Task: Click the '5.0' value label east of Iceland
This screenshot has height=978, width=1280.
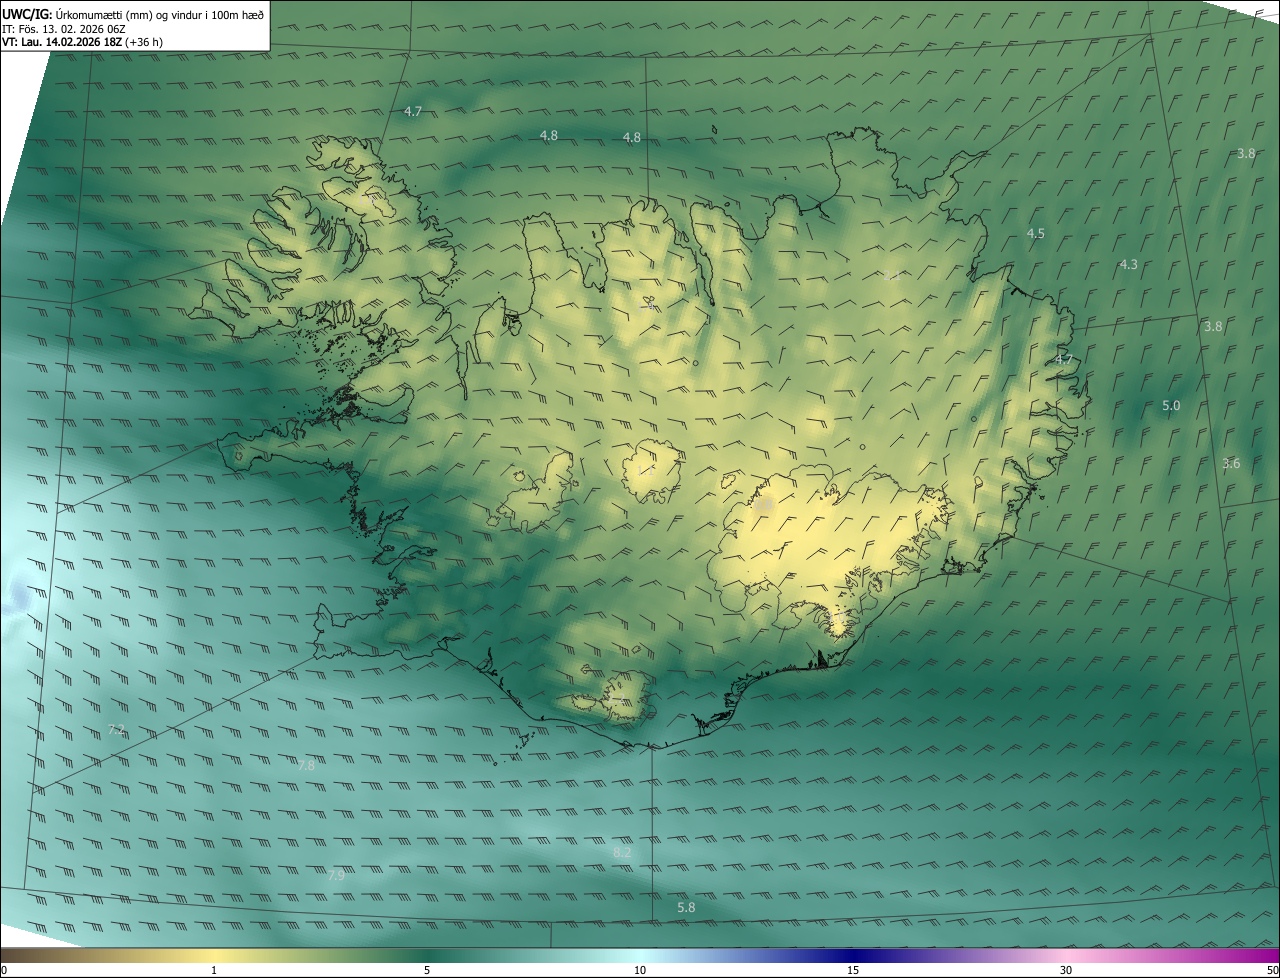Action: (x=1171, y=406)
